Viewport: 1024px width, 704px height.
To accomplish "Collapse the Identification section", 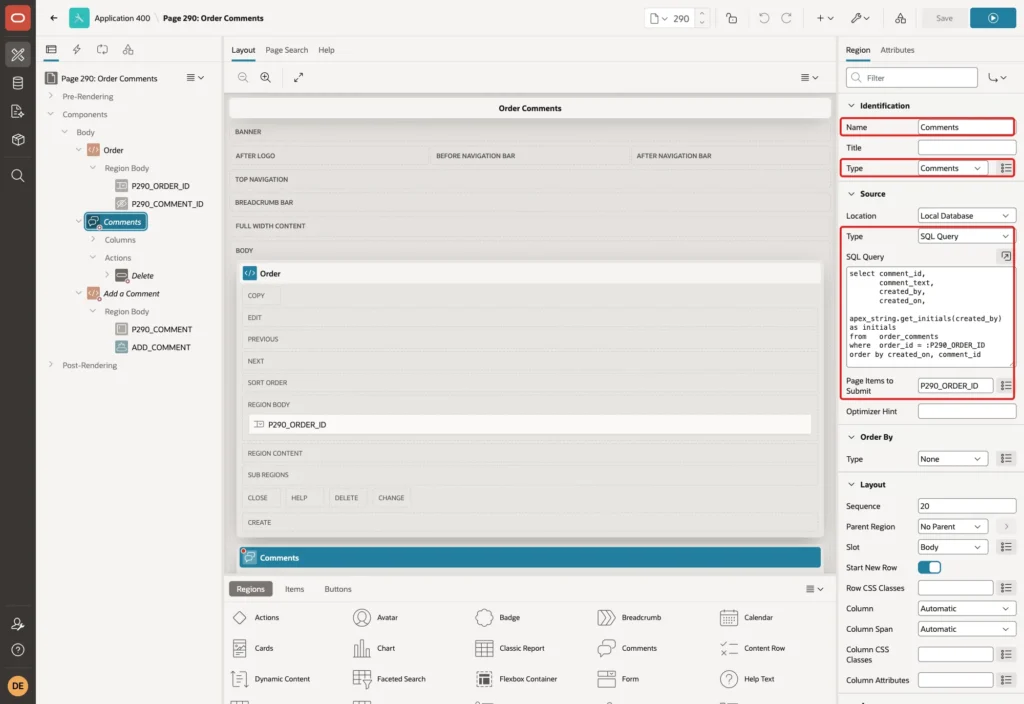I will pyautogui.click(x=851, y=106).
